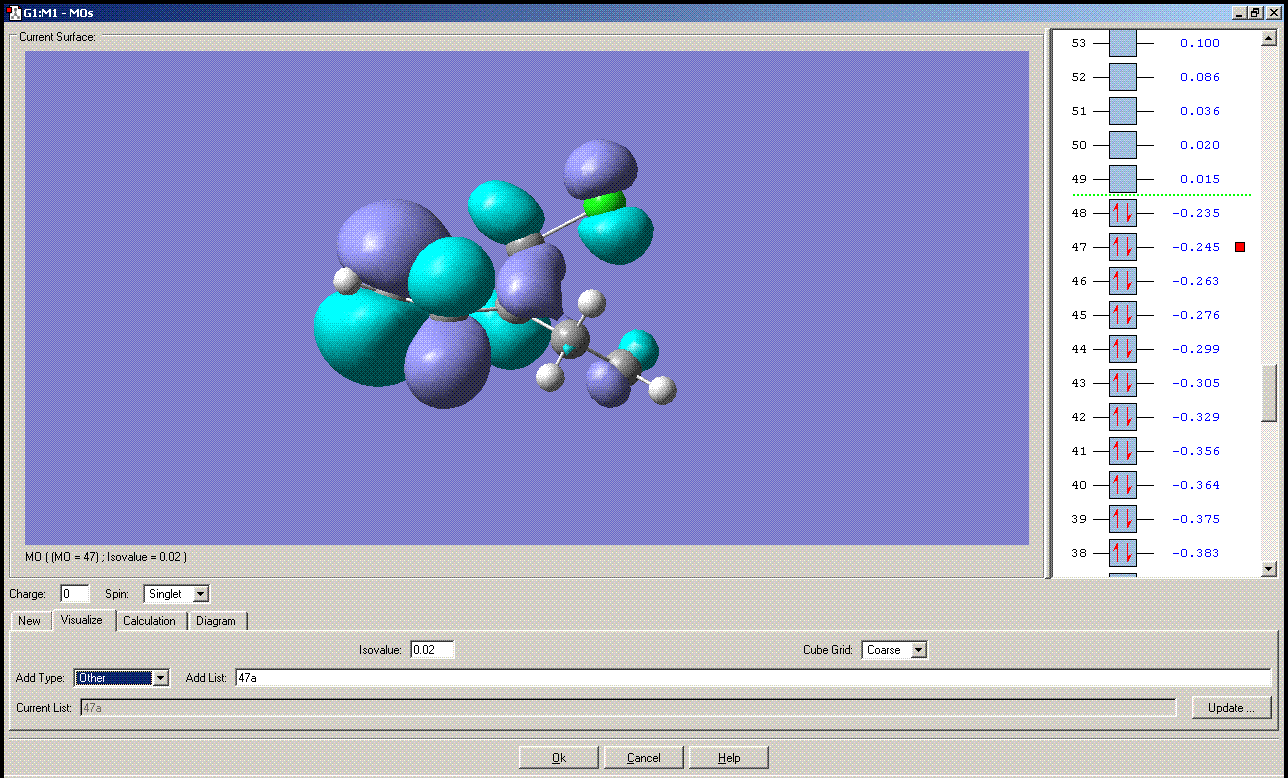Switch to the Visualize tab

82,620
